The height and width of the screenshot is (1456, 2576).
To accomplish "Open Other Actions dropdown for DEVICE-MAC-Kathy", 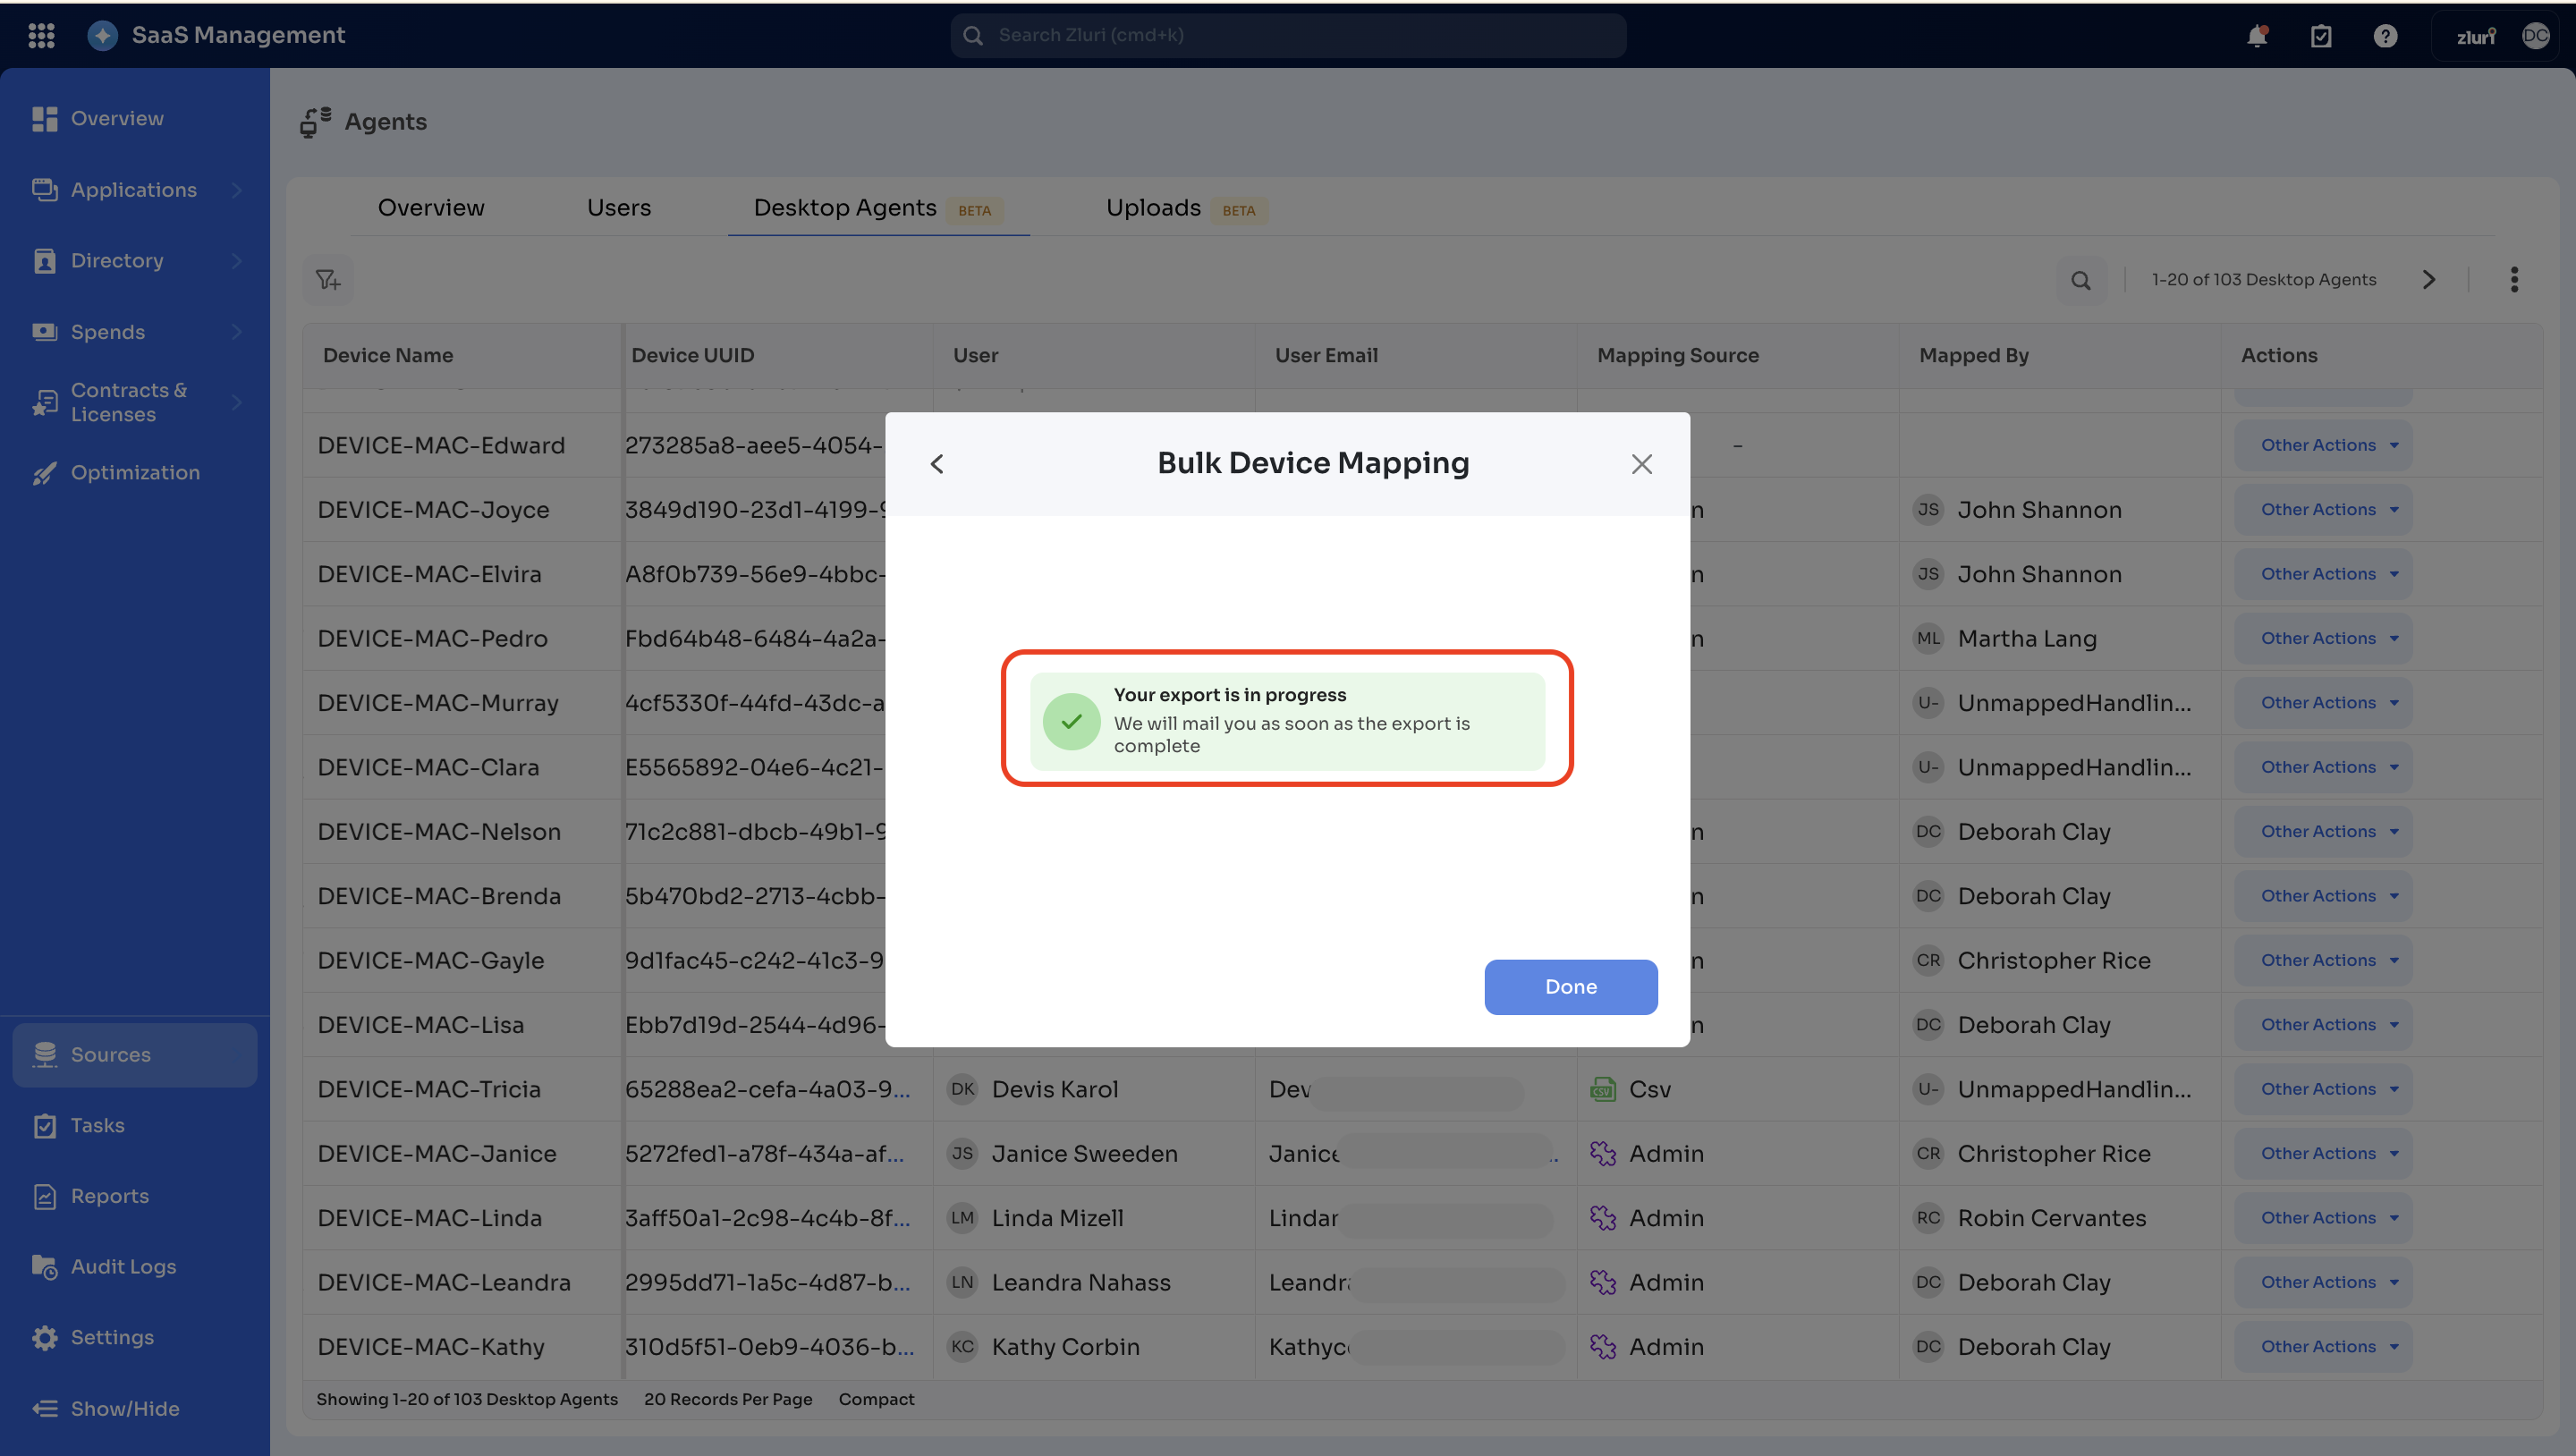I will (x=2322, y=1346).
